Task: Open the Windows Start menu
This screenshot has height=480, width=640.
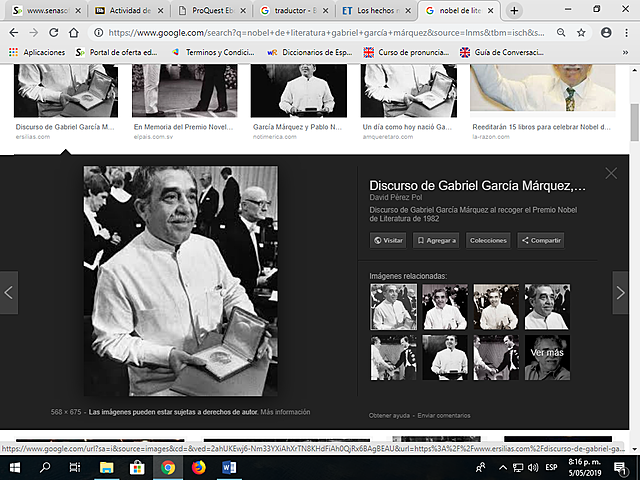Action: pos(15,467)
